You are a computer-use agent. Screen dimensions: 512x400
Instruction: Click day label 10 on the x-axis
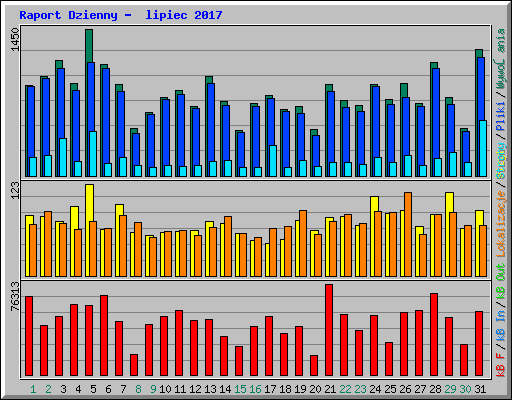pyautogui.click(x=165, y=389)
